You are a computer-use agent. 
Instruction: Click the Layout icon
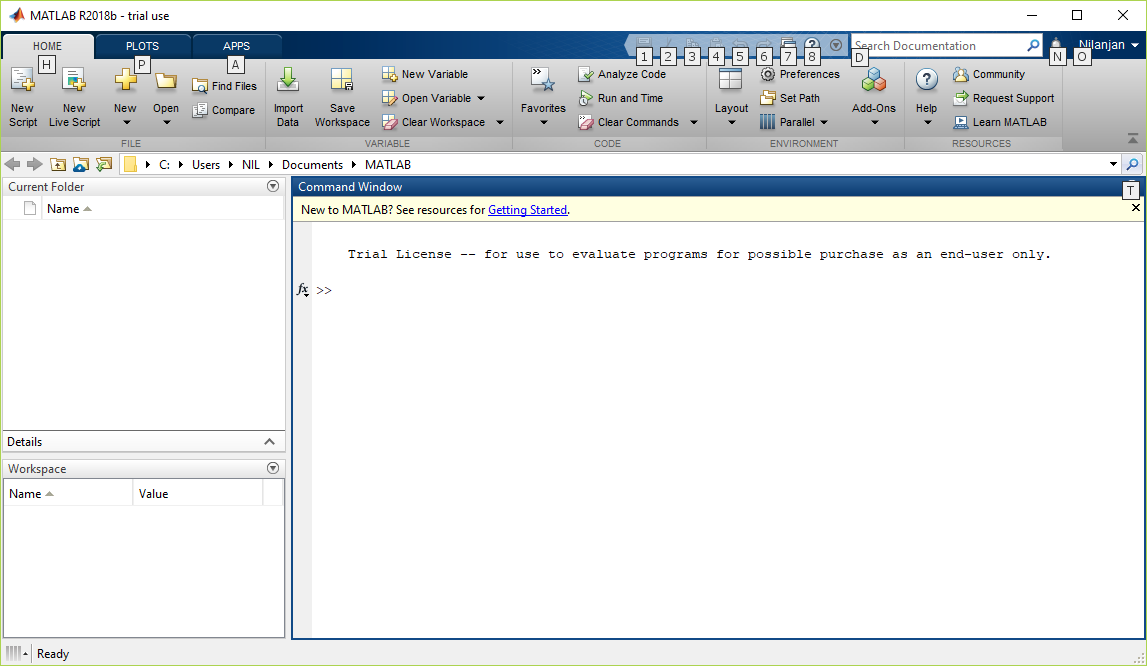point(731,79)
